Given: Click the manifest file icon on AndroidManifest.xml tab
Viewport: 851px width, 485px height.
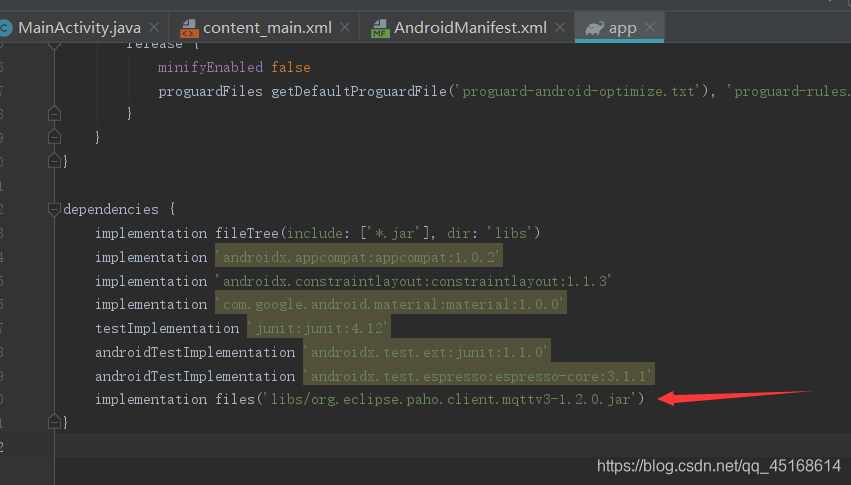Looking at the screenshot, I should tap(380, 28).
